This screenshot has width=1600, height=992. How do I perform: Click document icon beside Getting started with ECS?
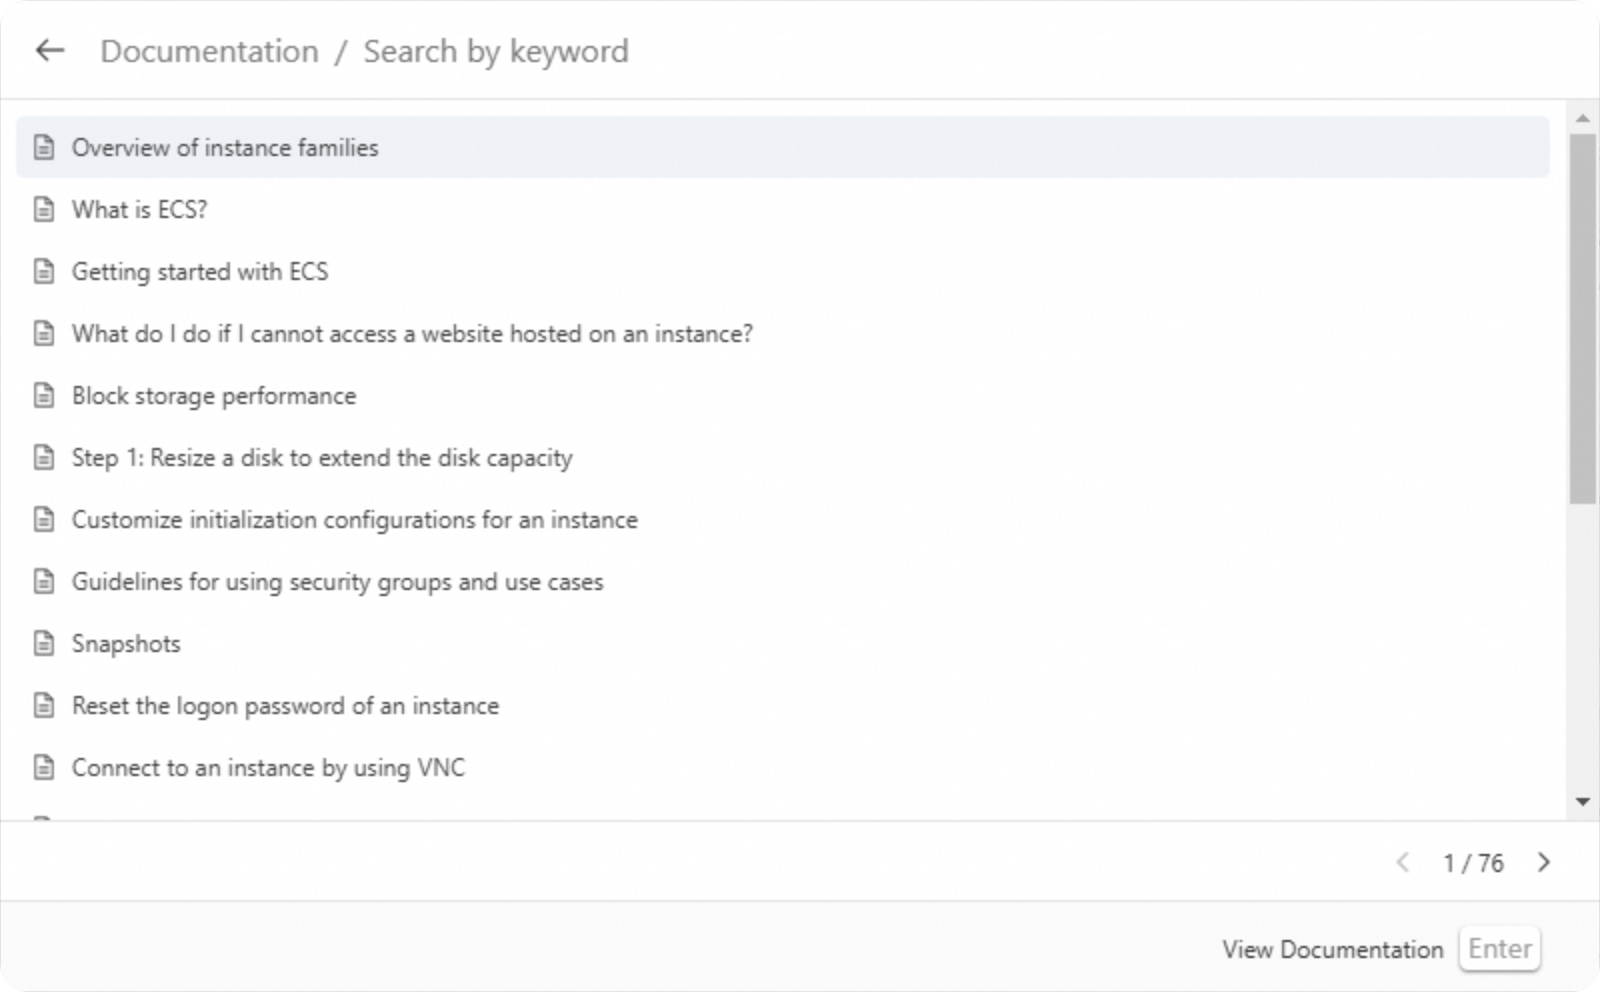tap(44, 272)
